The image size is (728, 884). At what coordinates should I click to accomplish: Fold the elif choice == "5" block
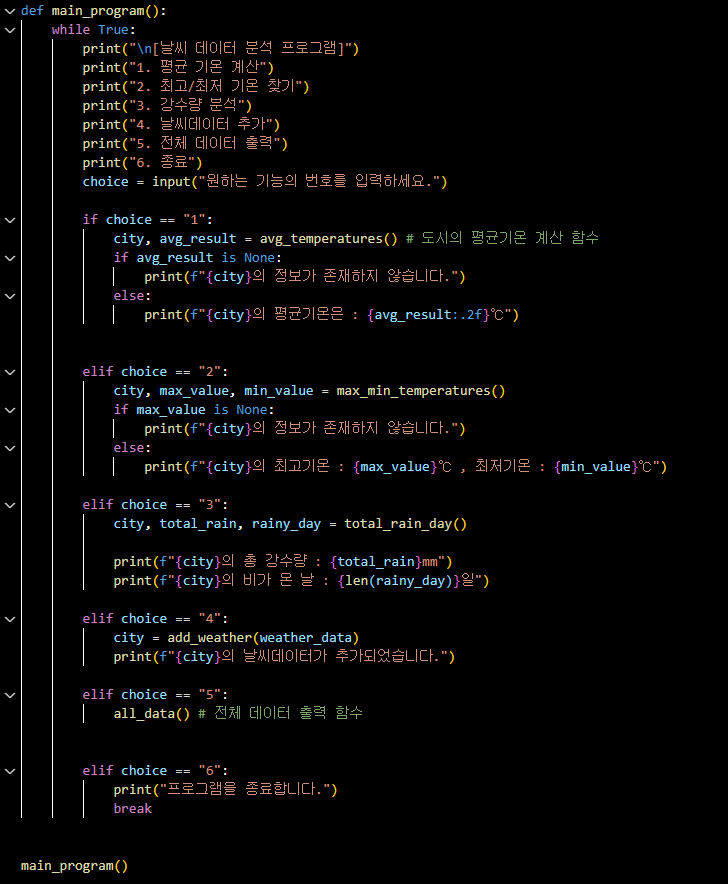point(10,695)
